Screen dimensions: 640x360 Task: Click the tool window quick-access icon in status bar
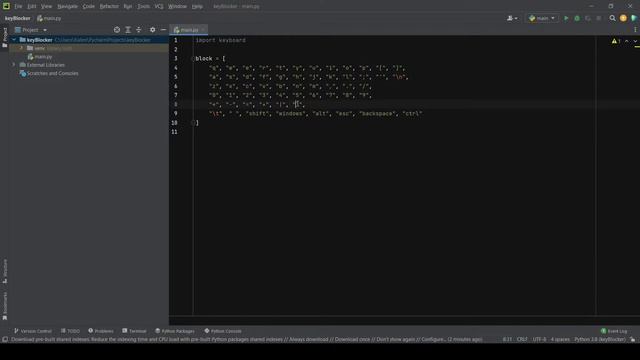tap(4, 340)
